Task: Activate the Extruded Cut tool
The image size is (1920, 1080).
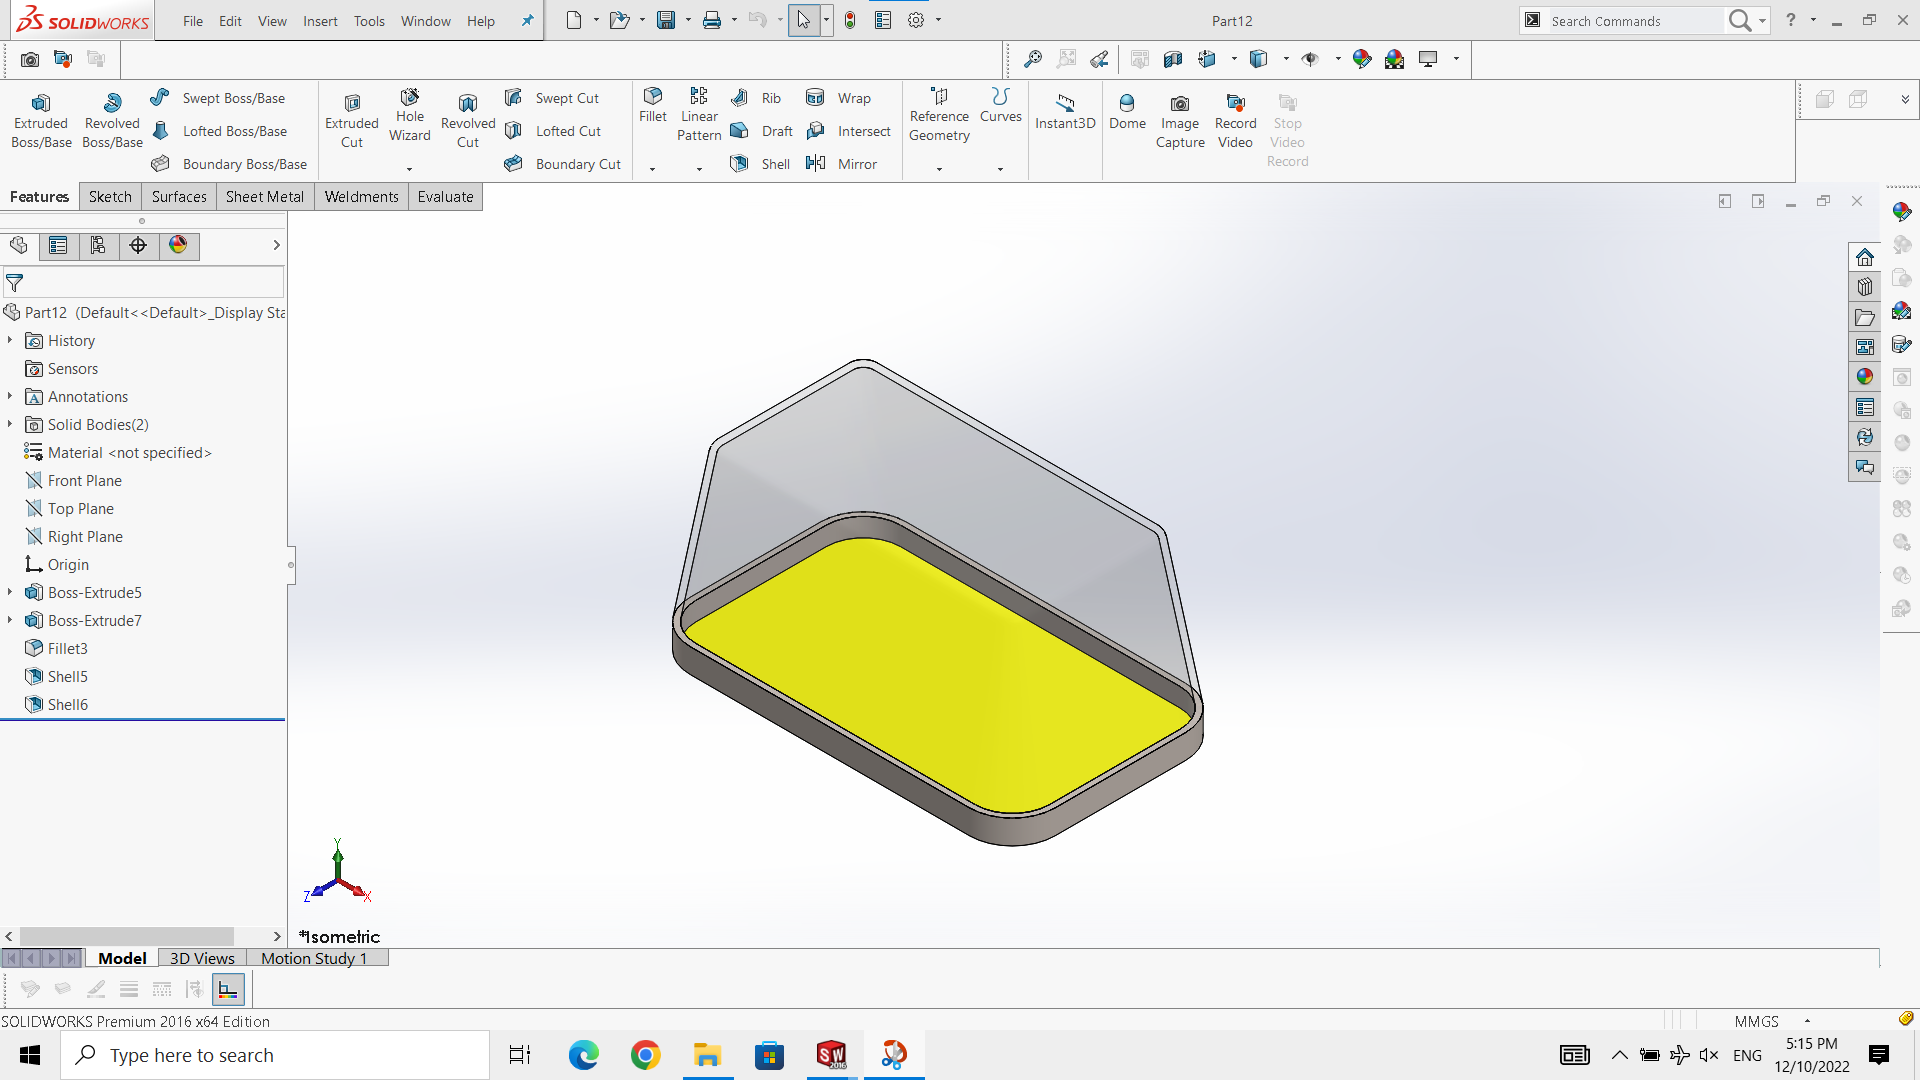Action: (352, 121)
